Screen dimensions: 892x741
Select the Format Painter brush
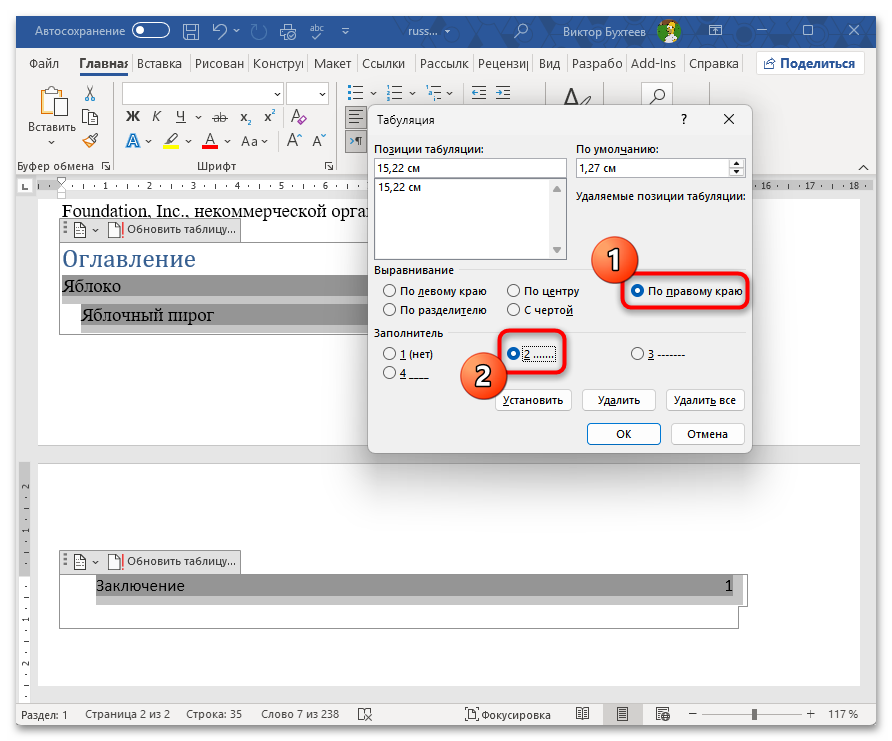click(x=90, y=140)
